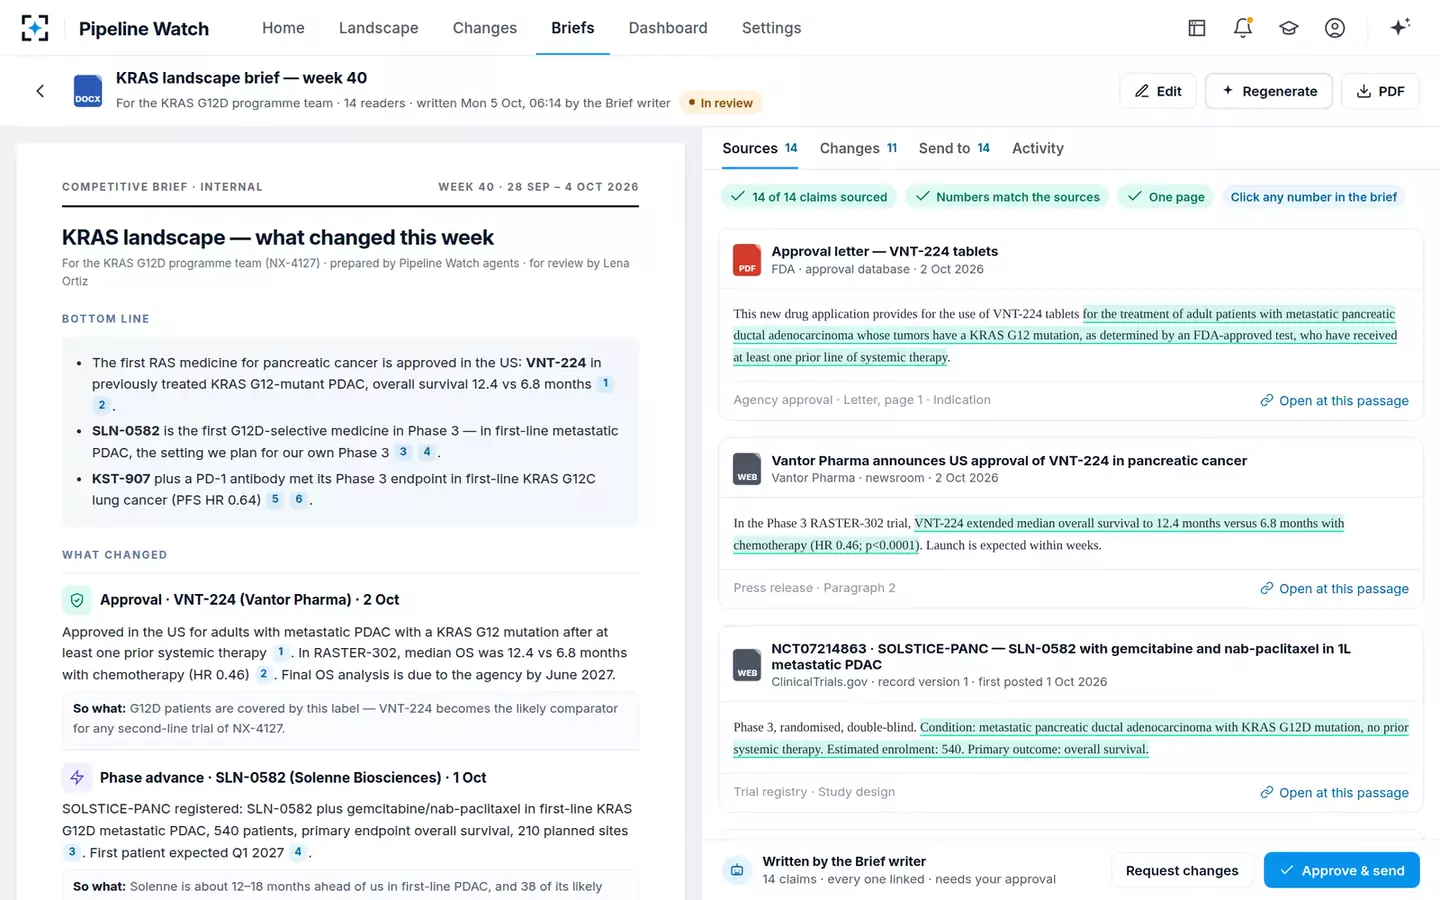
Task: Open Dashboard in top navigation
Action: click(x=668, y=28)
